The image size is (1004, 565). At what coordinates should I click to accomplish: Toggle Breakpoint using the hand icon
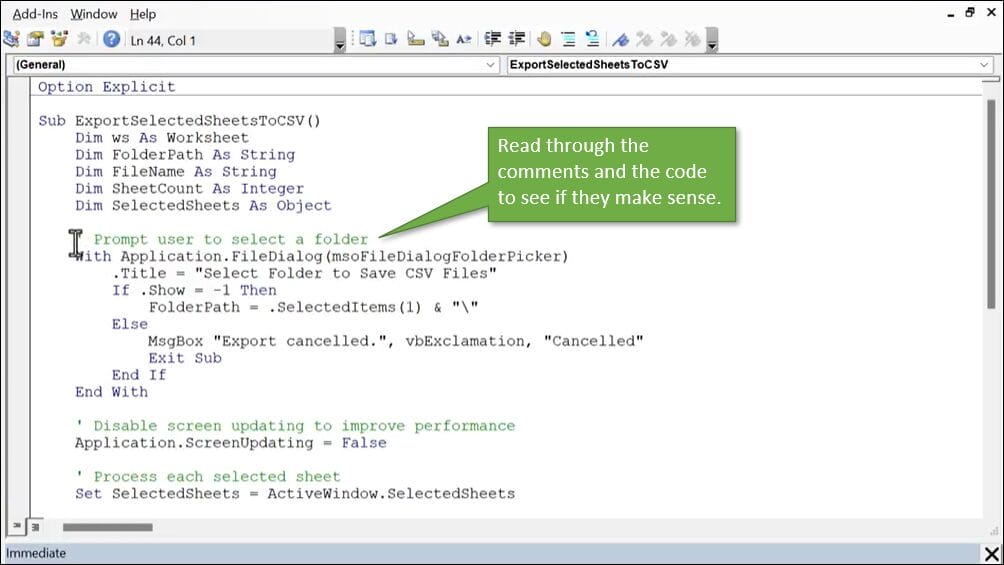tap(544, 40)
